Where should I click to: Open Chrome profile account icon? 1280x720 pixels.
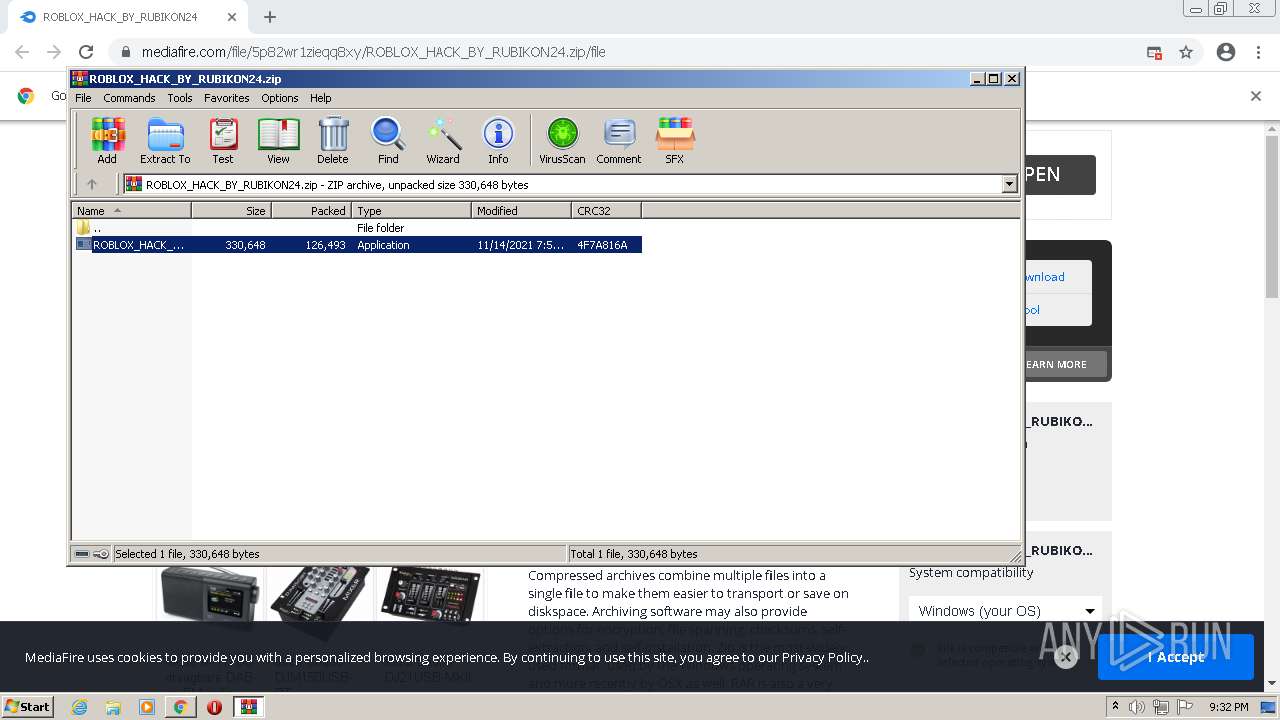pos(1226,52)
